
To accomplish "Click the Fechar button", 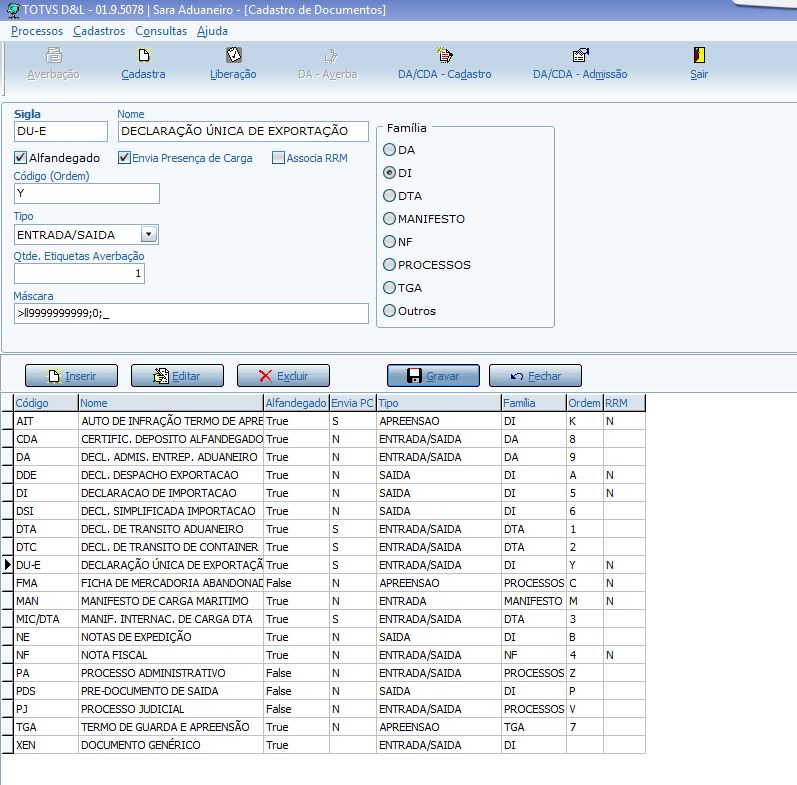I will click(x=535, y=376).
